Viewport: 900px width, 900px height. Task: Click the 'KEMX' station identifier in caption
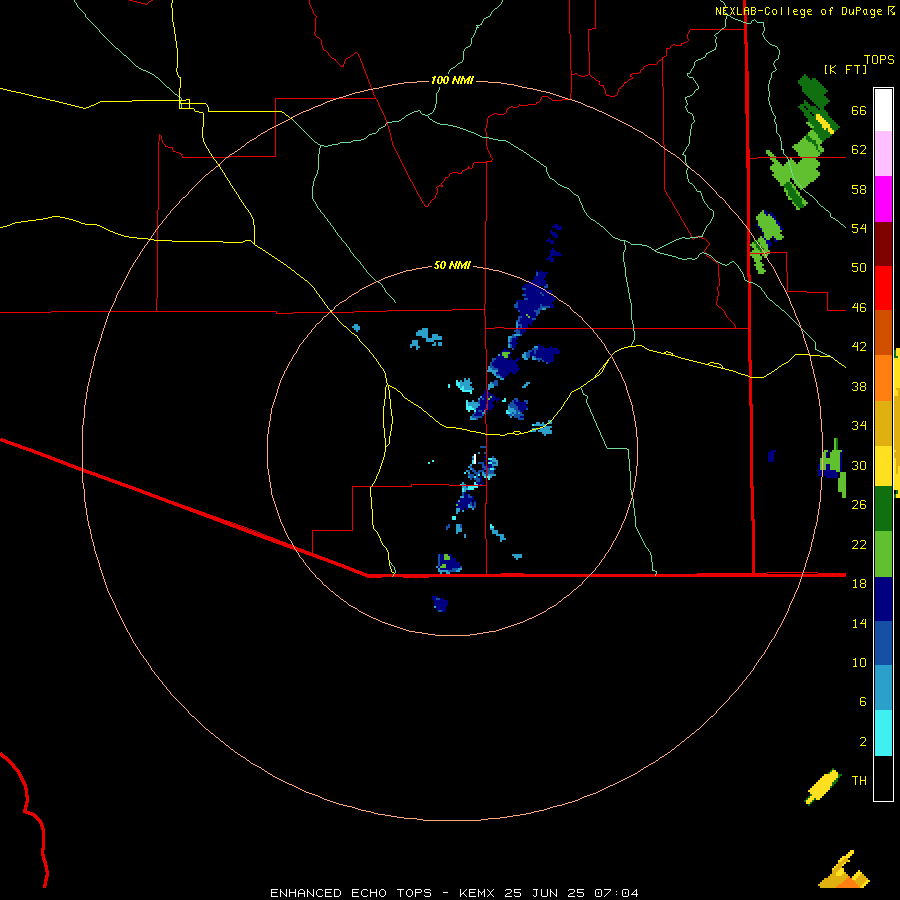click(x=476, y=893)
